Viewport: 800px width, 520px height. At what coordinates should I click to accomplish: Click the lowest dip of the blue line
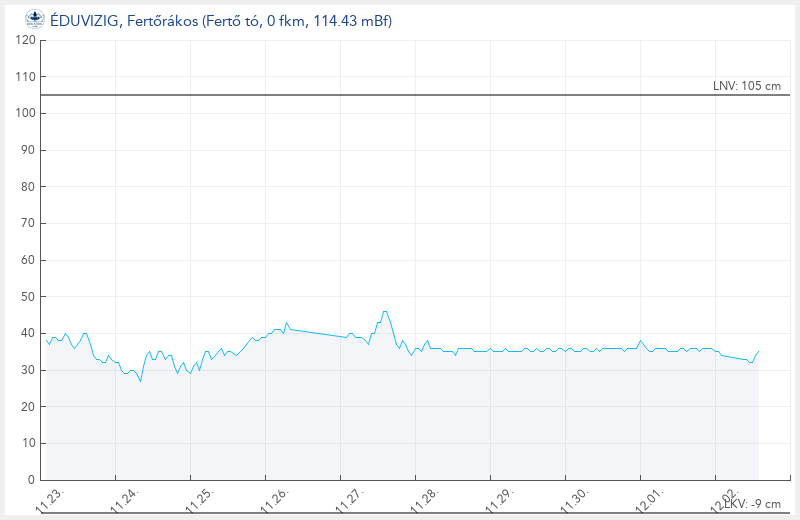140,381
